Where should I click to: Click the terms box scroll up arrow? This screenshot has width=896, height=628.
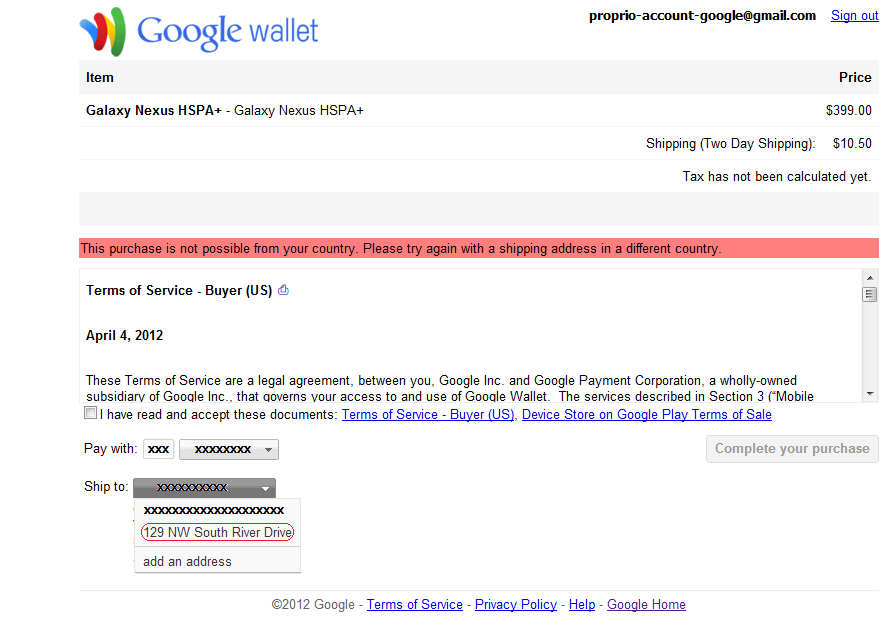click(x=870, y=278)
